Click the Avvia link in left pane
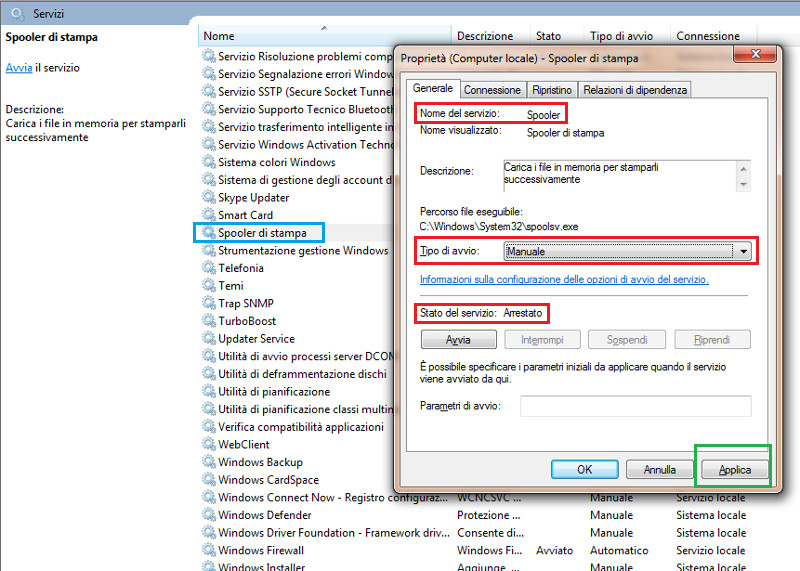Viewport: 800px width, 571px height. [x=19, y=67]
